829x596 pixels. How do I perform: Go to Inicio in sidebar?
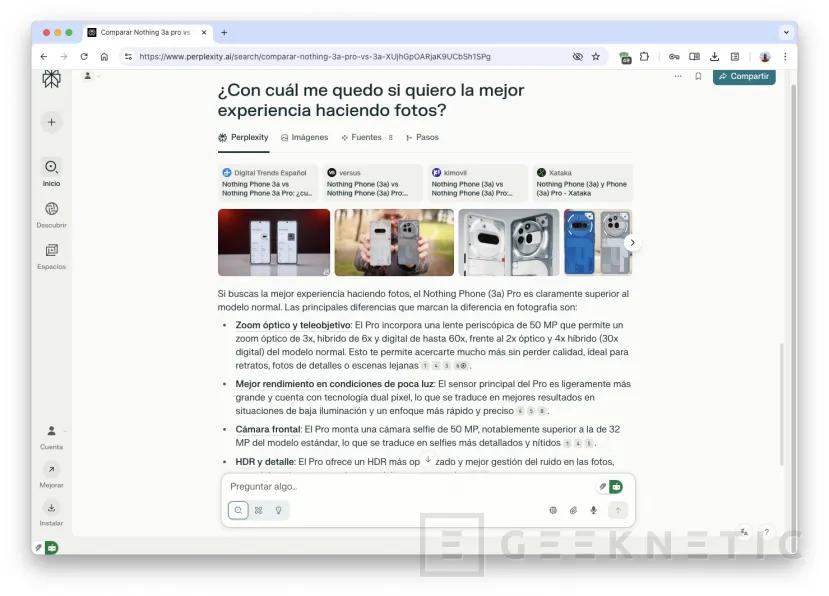[x=51, y=172]
